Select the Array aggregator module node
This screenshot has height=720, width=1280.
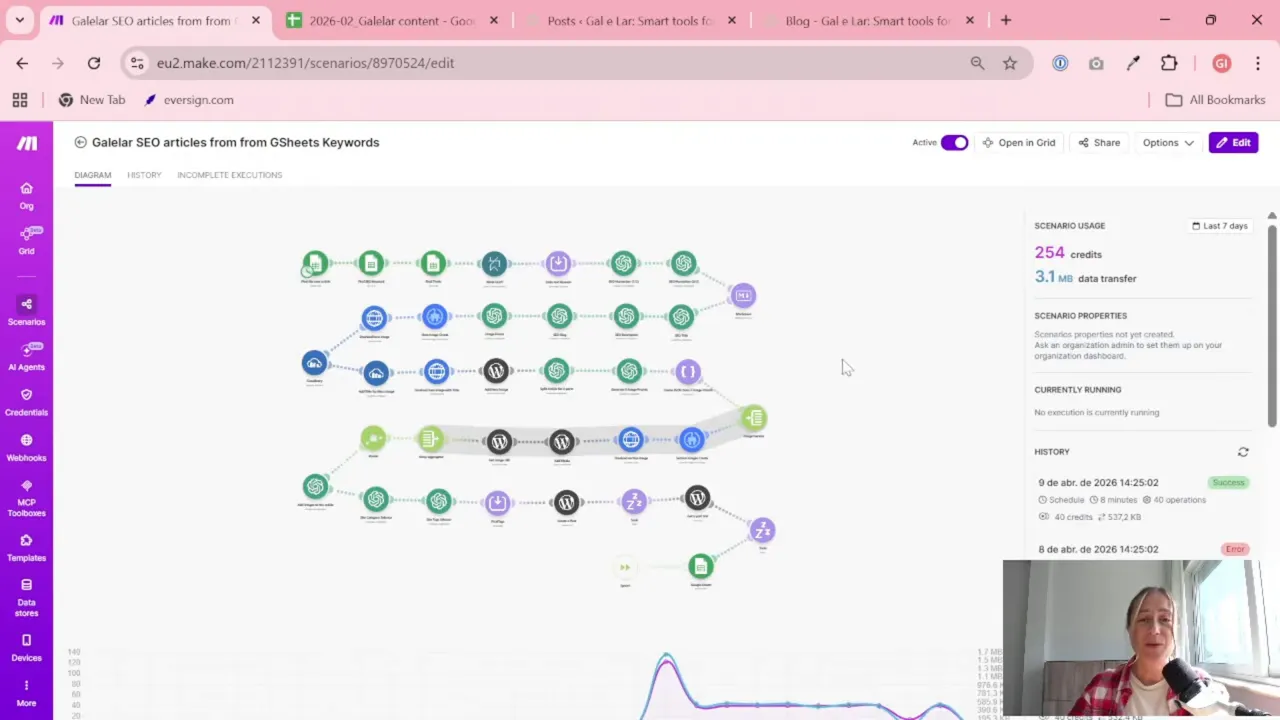pos(430,438)
